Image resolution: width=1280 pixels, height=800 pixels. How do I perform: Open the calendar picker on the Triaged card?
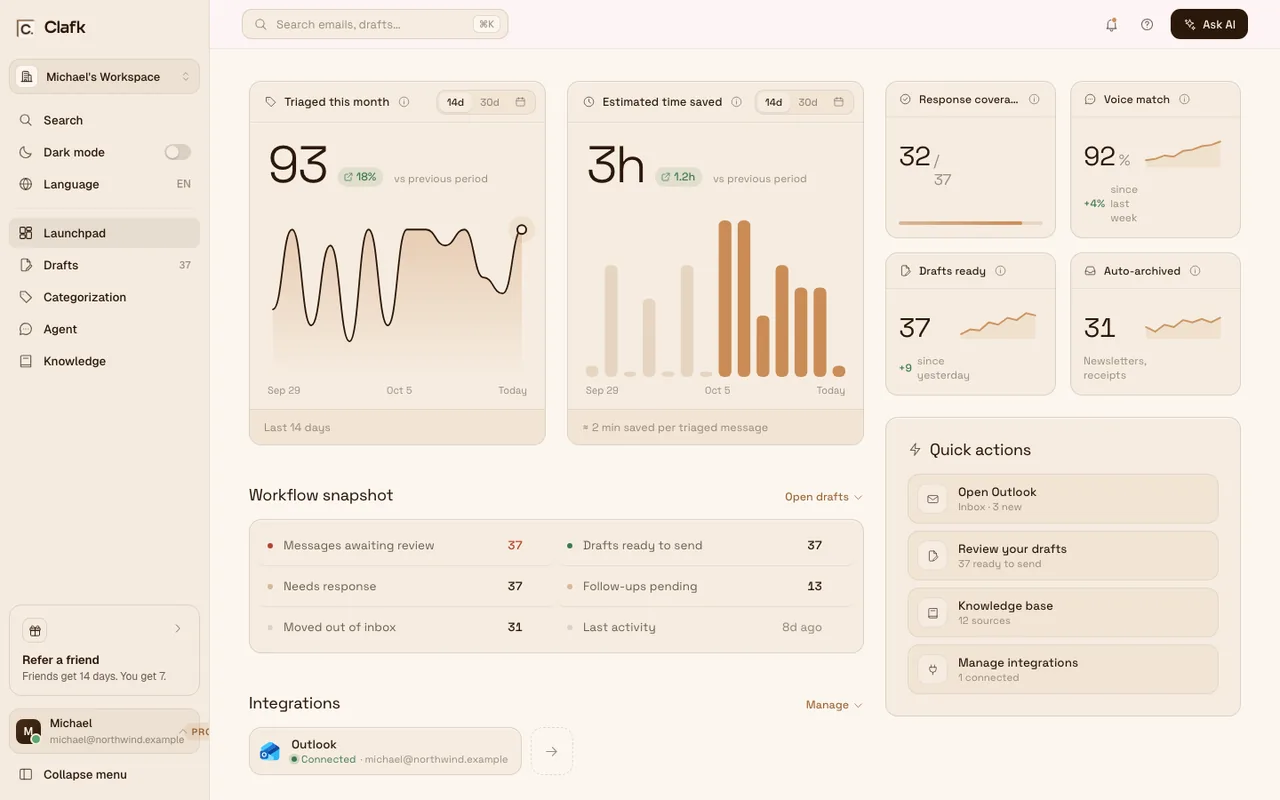(x=520, y=102)
